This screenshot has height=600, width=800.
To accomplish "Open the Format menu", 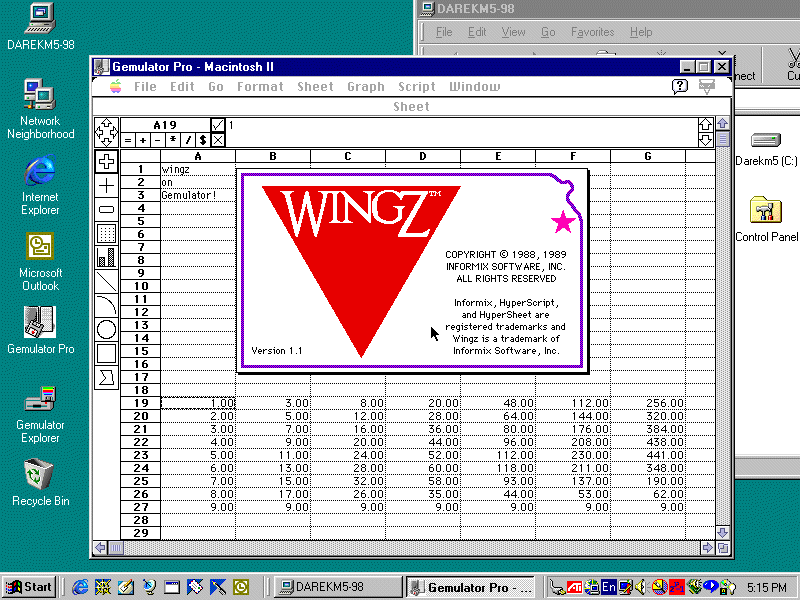I will pos(260,87).
